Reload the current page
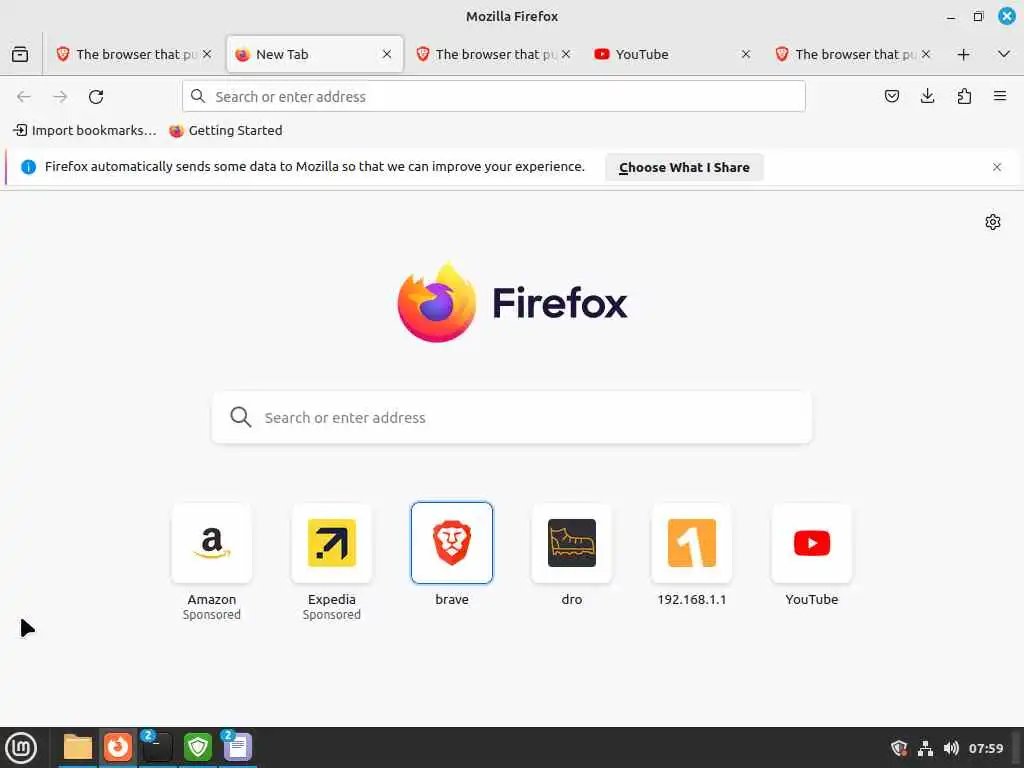The height and width of the screenshot is (768, 1024). (x=96, y=97)
